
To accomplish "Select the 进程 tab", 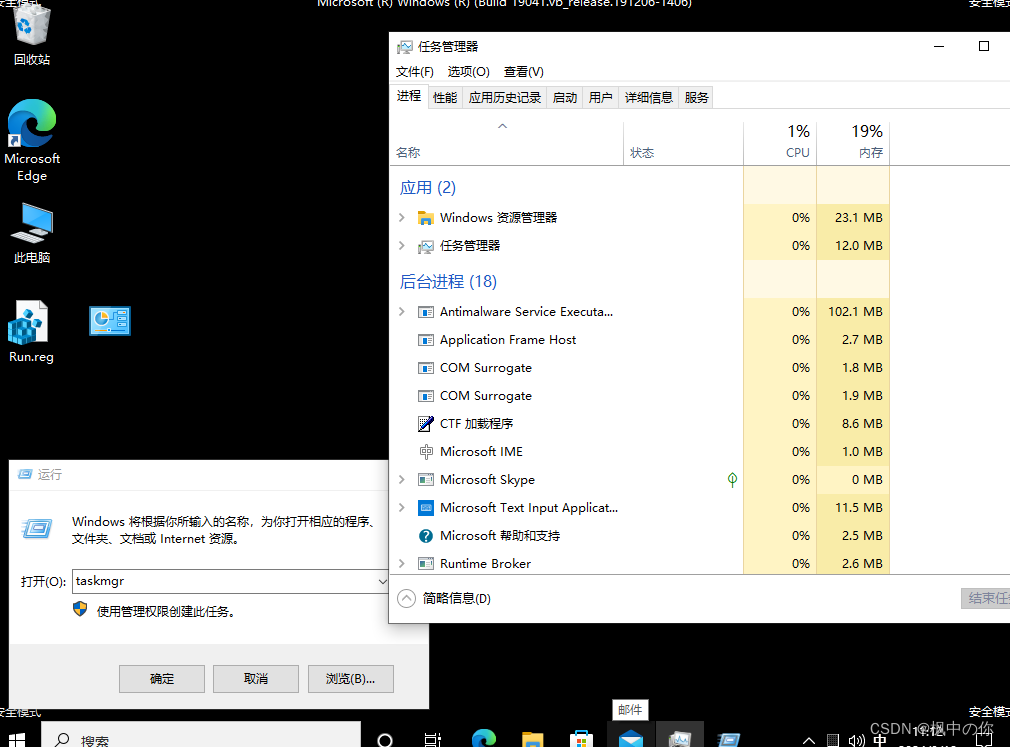I will (409, 97).
